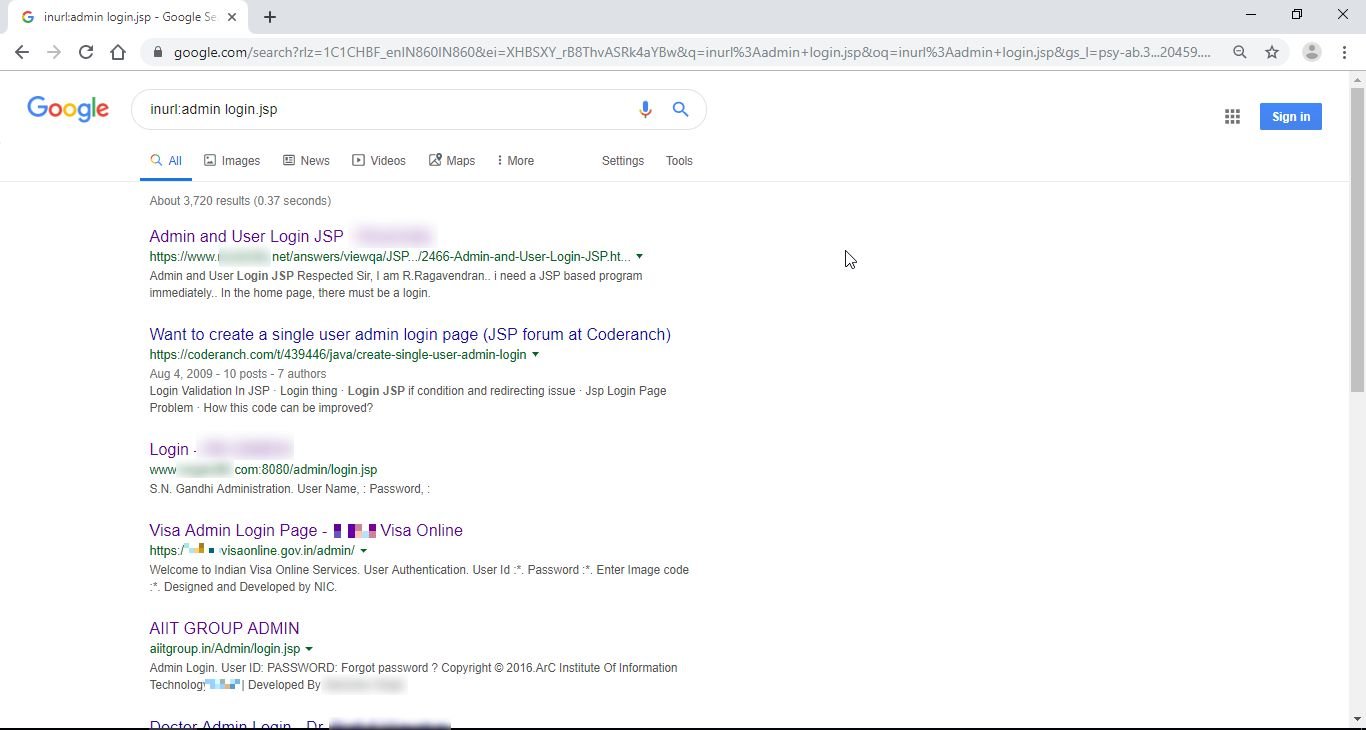Click the browser address bar URL

[692, 52]
